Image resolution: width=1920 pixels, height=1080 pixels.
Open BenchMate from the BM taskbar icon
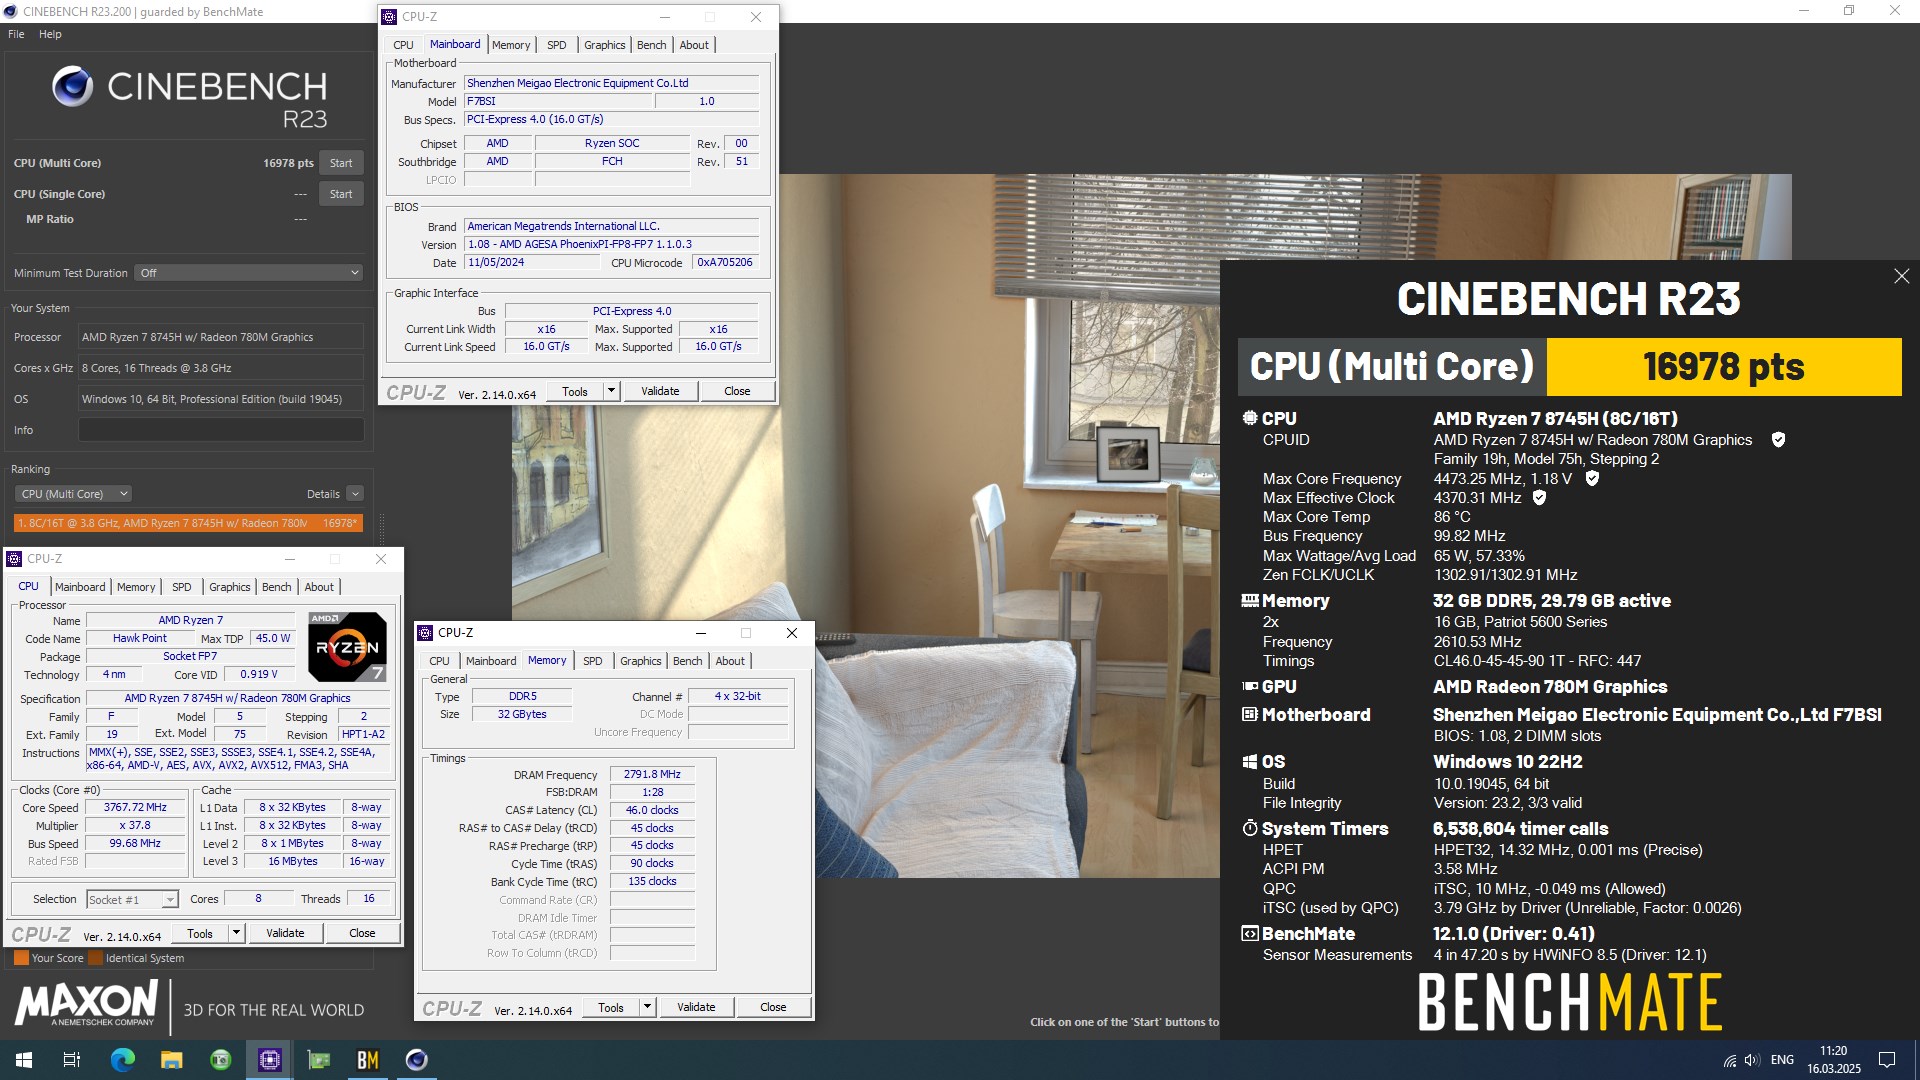pyautogui.click(x=368, y=1060)
